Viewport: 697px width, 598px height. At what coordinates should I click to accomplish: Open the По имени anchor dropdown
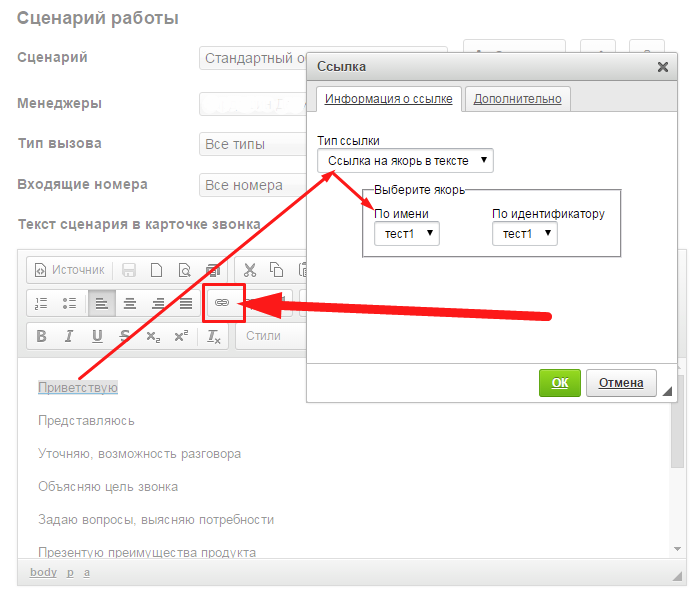pos(407,233)
